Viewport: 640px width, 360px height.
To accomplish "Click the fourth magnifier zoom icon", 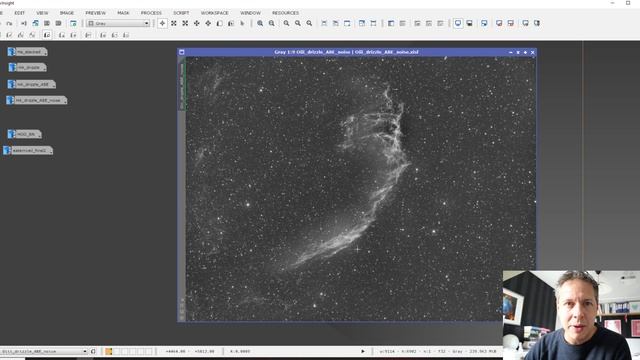I will (298, 24).
